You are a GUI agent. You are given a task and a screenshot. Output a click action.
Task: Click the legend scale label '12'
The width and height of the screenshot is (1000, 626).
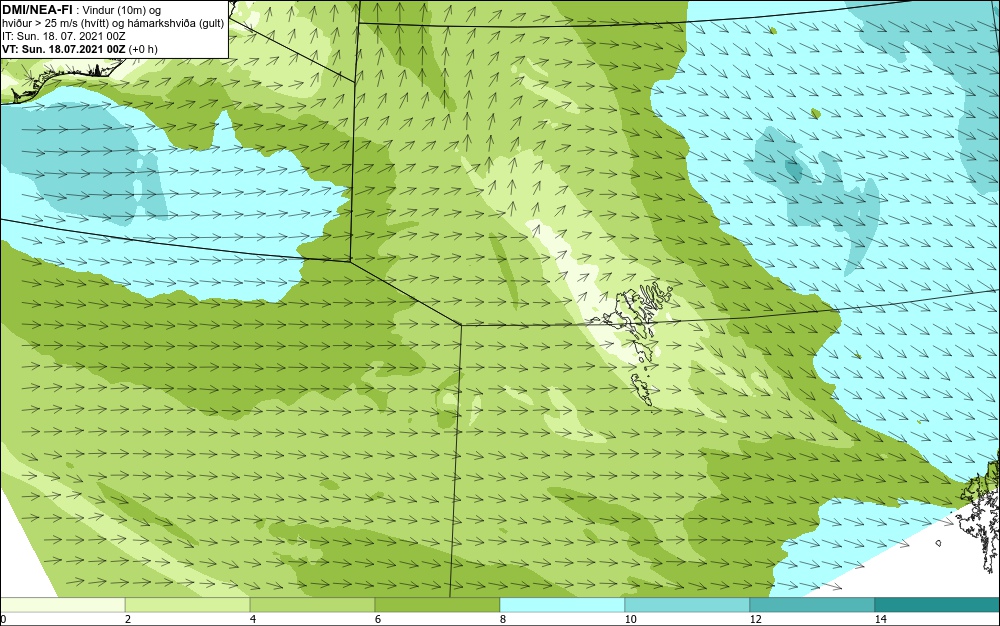point(755,619)
